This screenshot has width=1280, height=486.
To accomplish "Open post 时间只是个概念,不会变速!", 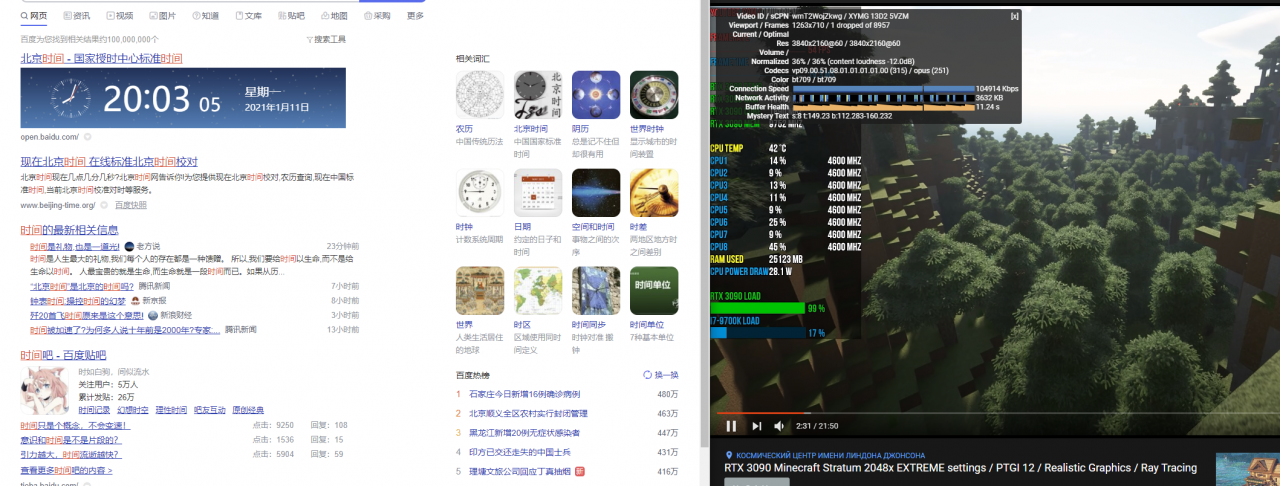I will click(x=74, y=425).
